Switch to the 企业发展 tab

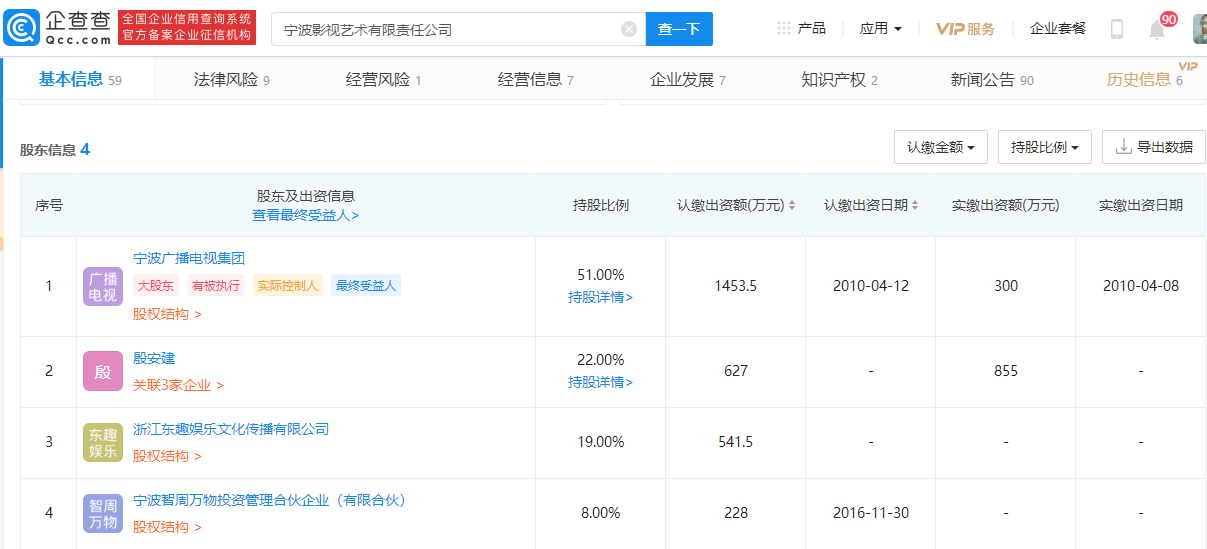(687, 80)
